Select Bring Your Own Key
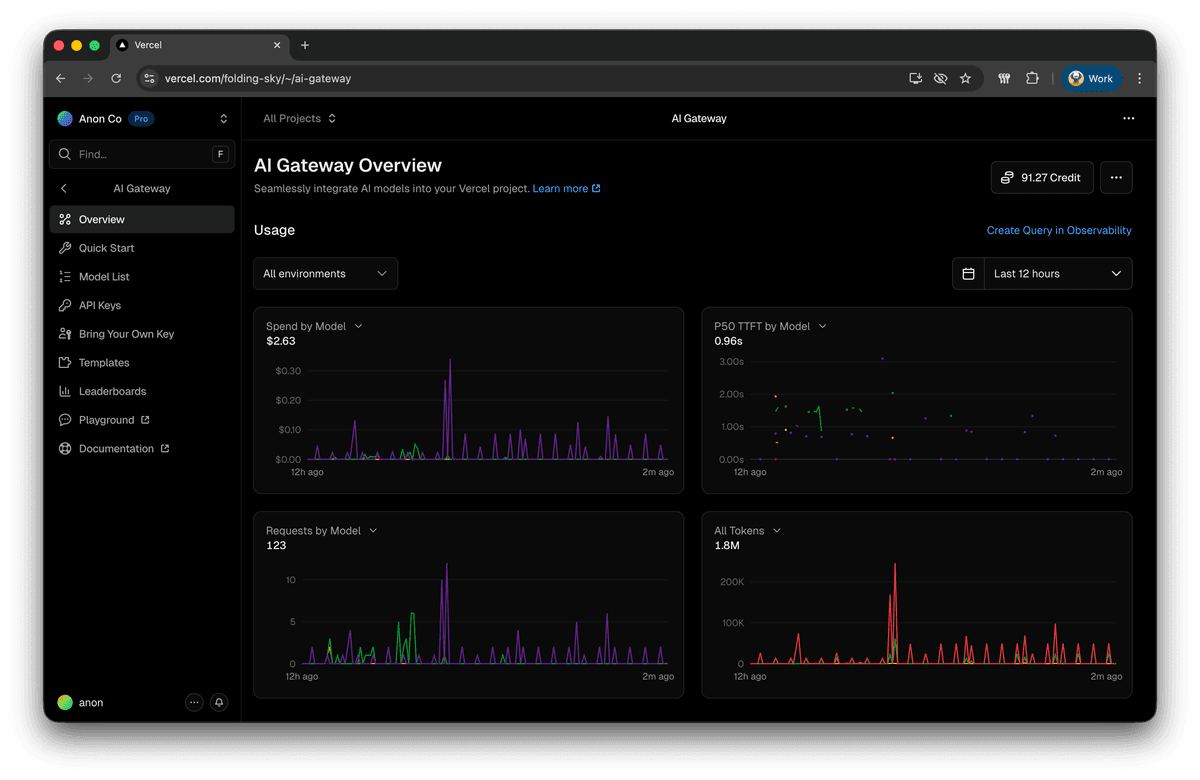The height and width of the screenshot is (780, 1200). pyautogui.click(x=125, y=333)
